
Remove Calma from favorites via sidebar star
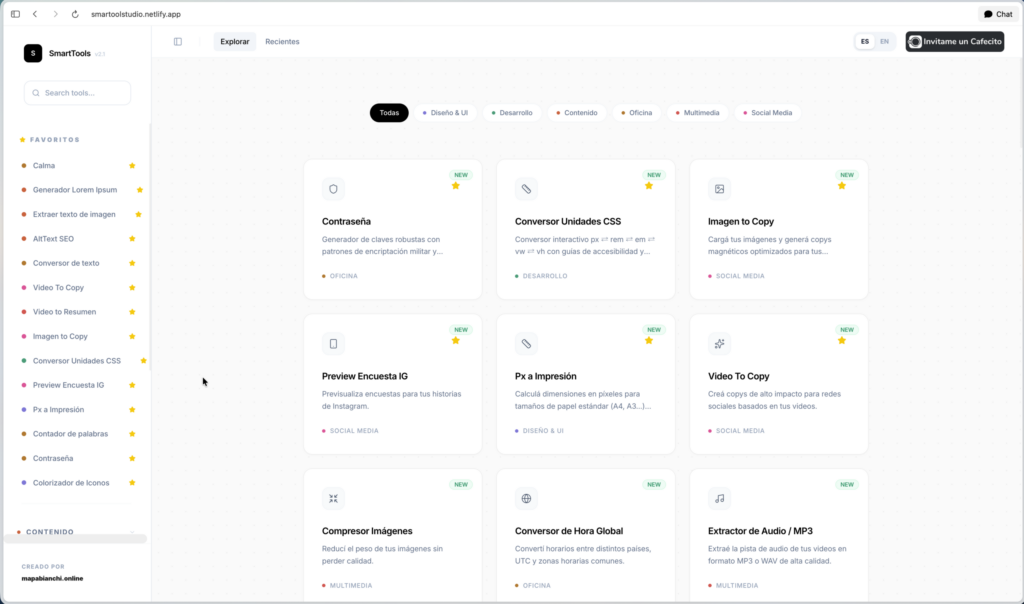(x=132, y=166)
